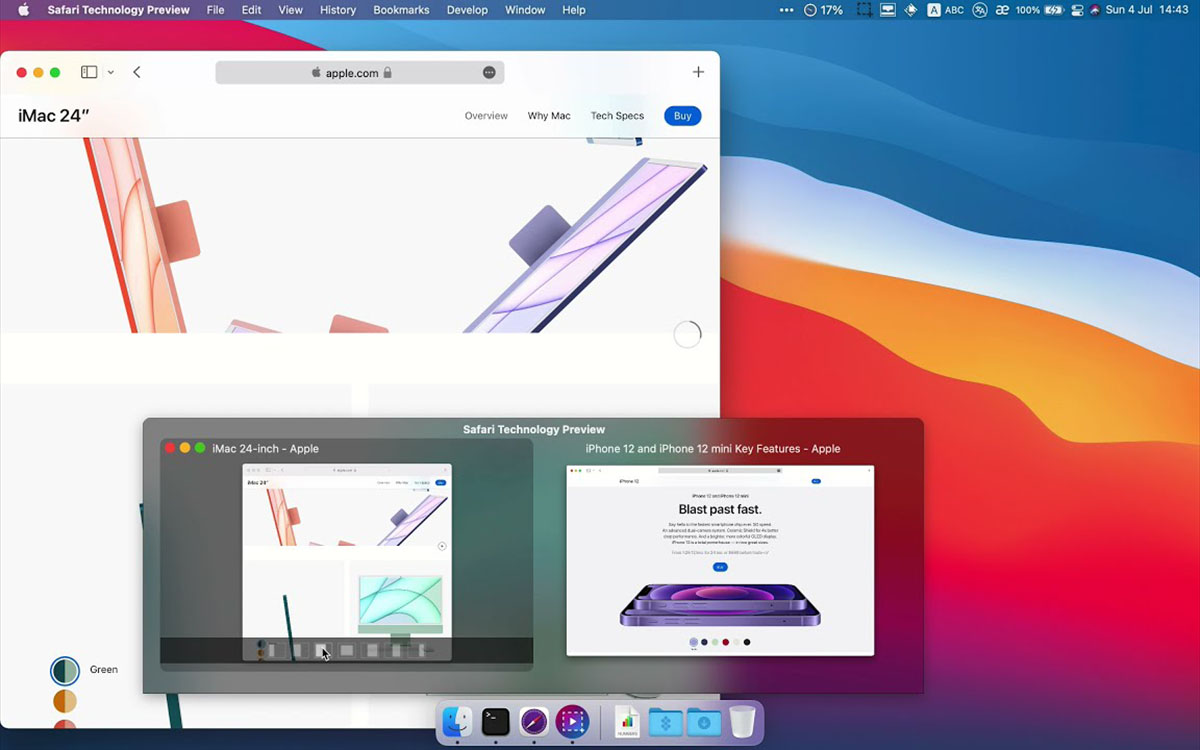The width and height of the screenshot is (1200, 750).
Task: Expand the sidebar tab group chevron
Action: (110, 72)
